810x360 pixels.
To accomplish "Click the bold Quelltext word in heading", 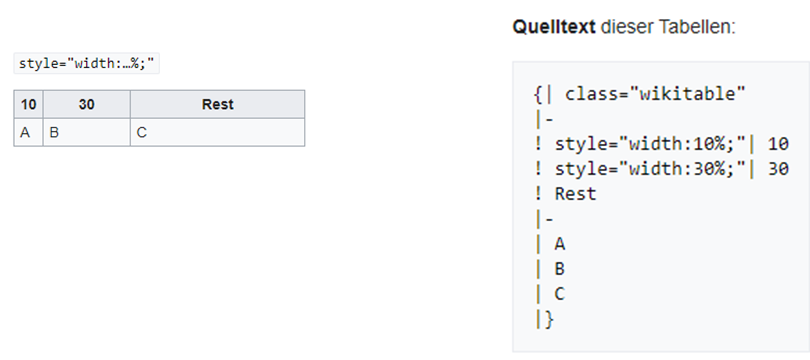I will click(554, 27).
